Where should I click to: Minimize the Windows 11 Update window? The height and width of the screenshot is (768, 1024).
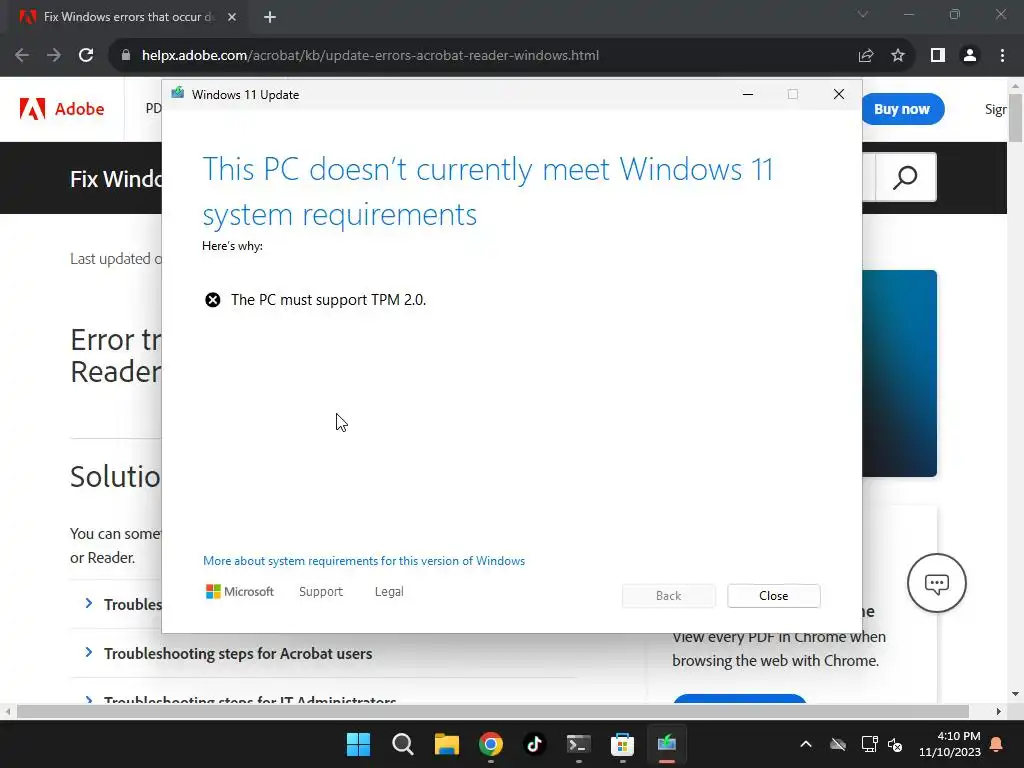click(748, 94)
